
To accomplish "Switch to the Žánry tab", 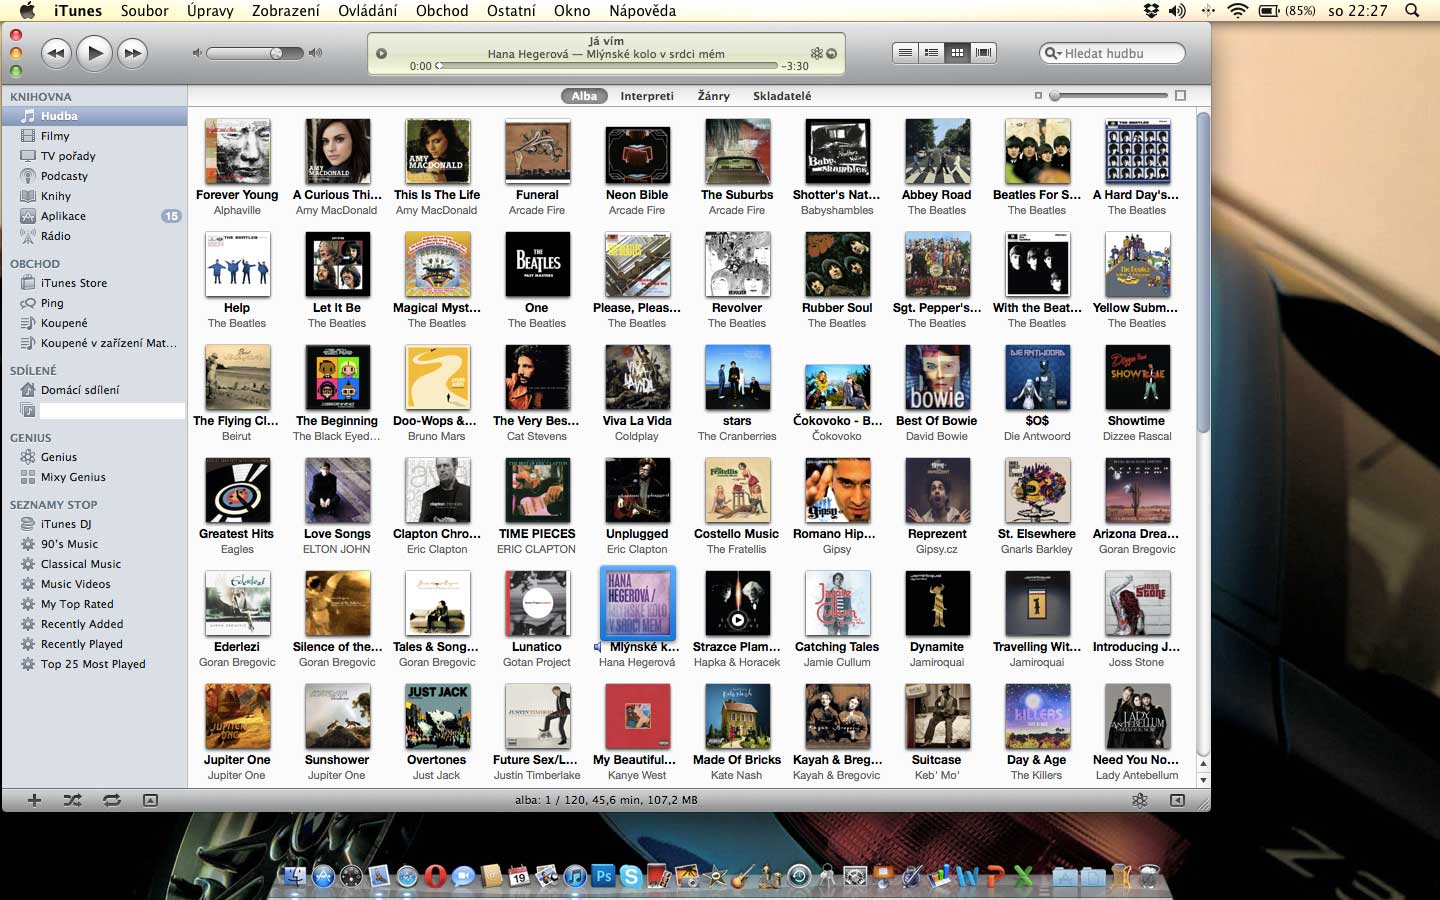I will click(714, 96).
